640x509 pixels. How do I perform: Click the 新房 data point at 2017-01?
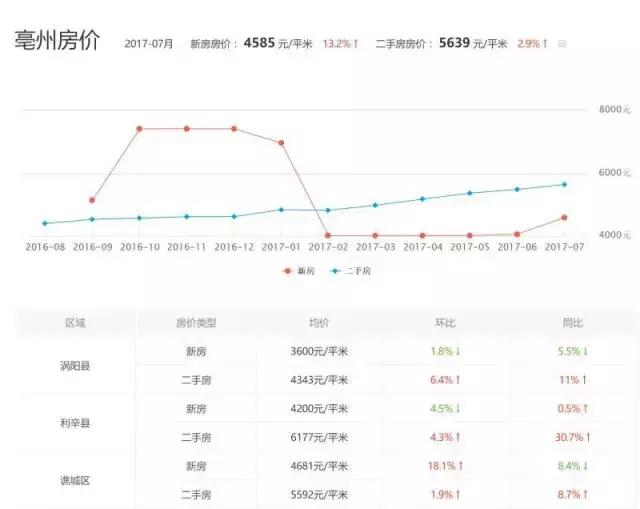coord(281,143)
